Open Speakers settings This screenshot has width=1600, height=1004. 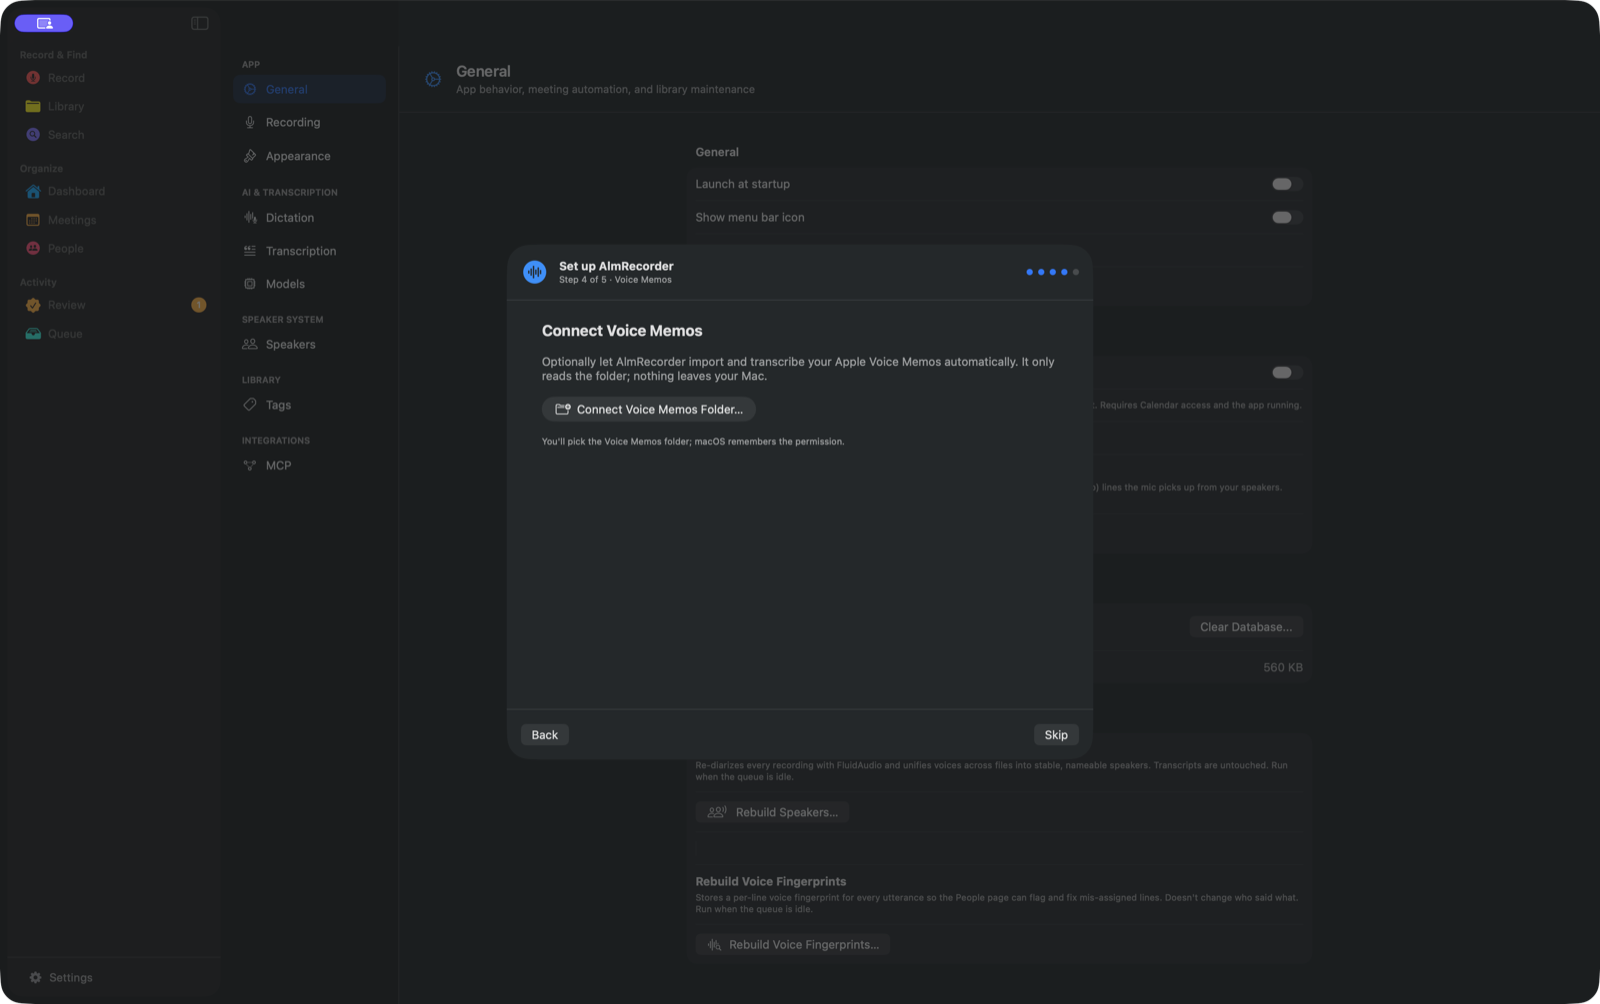pos(310,344)
